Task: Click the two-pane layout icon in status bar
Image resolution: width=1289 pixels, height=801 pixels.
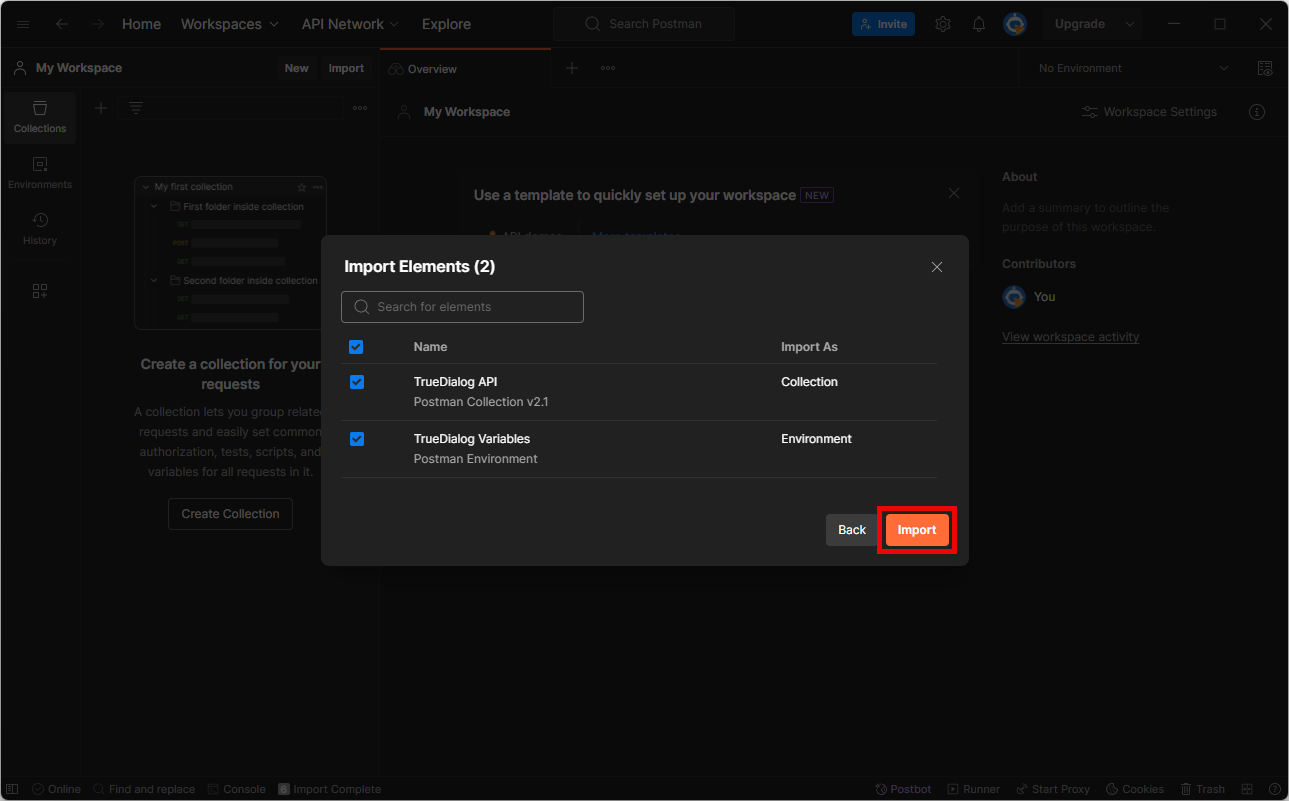Action: coord(1247,789)
